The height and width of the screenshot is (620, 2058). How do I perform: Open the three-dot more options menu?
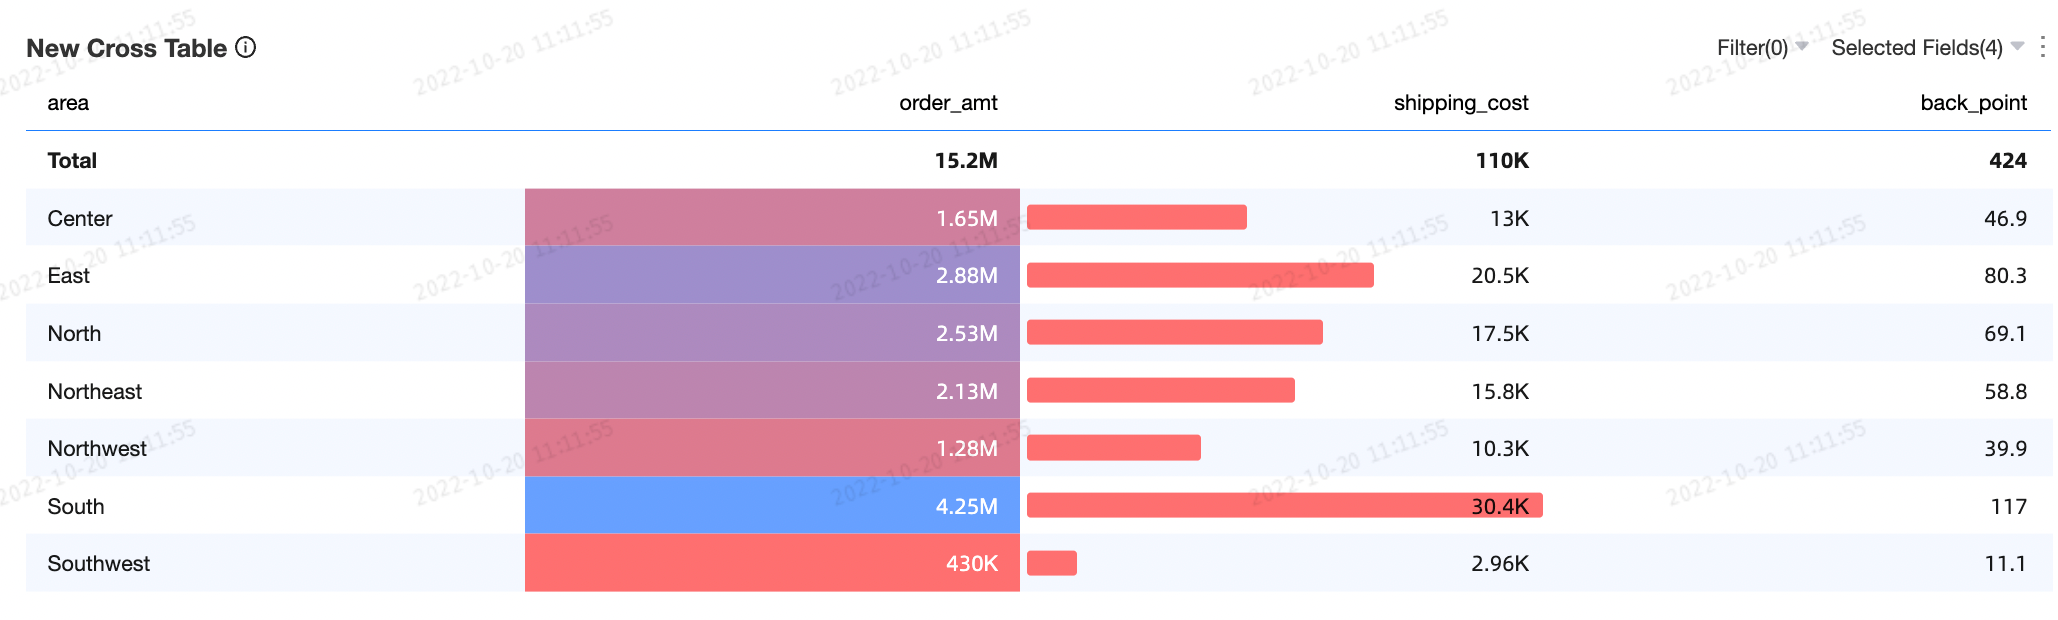pyautogui.click(x=2042, y=47)
